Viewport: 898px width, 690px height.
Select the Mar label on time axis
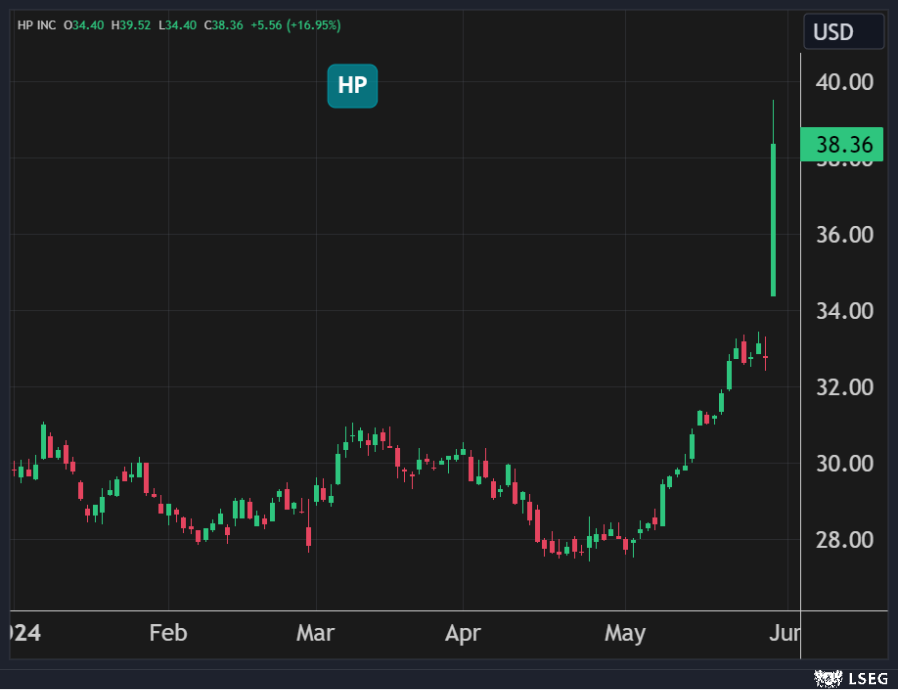pyautogui.click(x=316, y=633)
